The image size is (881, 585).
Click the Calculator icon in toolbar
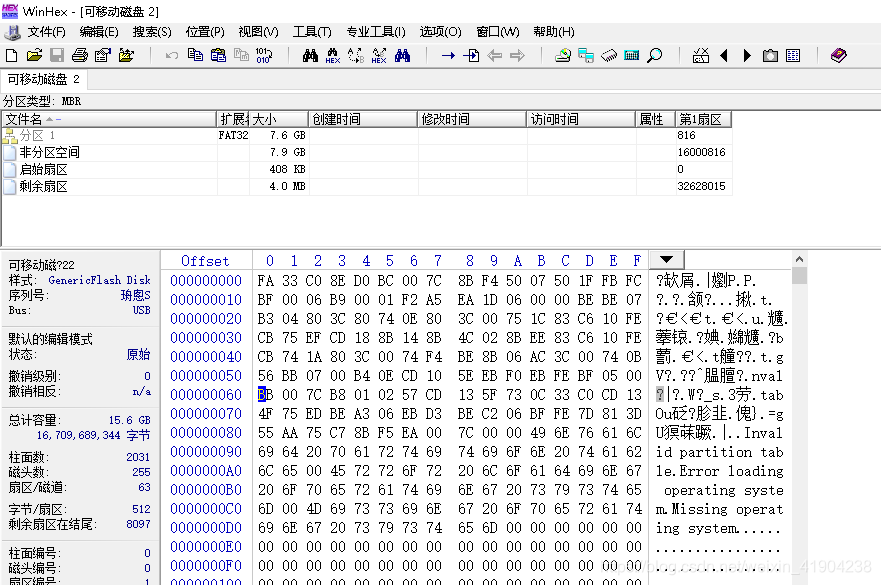(632, 55)
